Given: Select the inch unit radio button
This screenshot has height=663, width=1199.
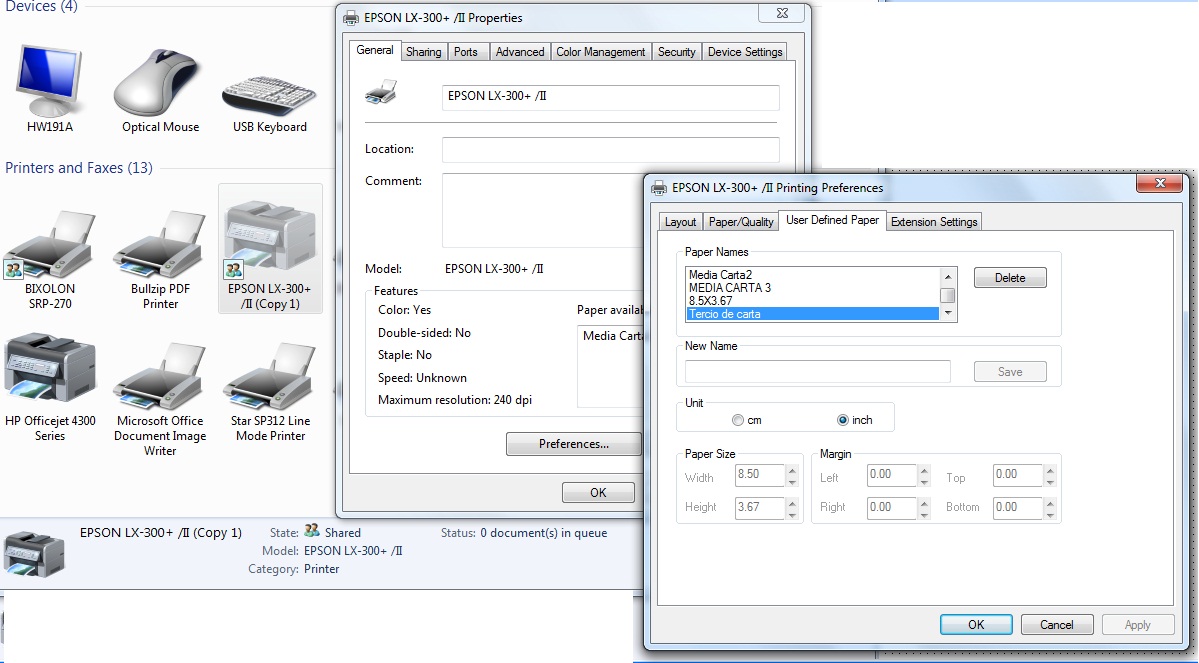Looking at the screenshot, I should tap(843, 420).
